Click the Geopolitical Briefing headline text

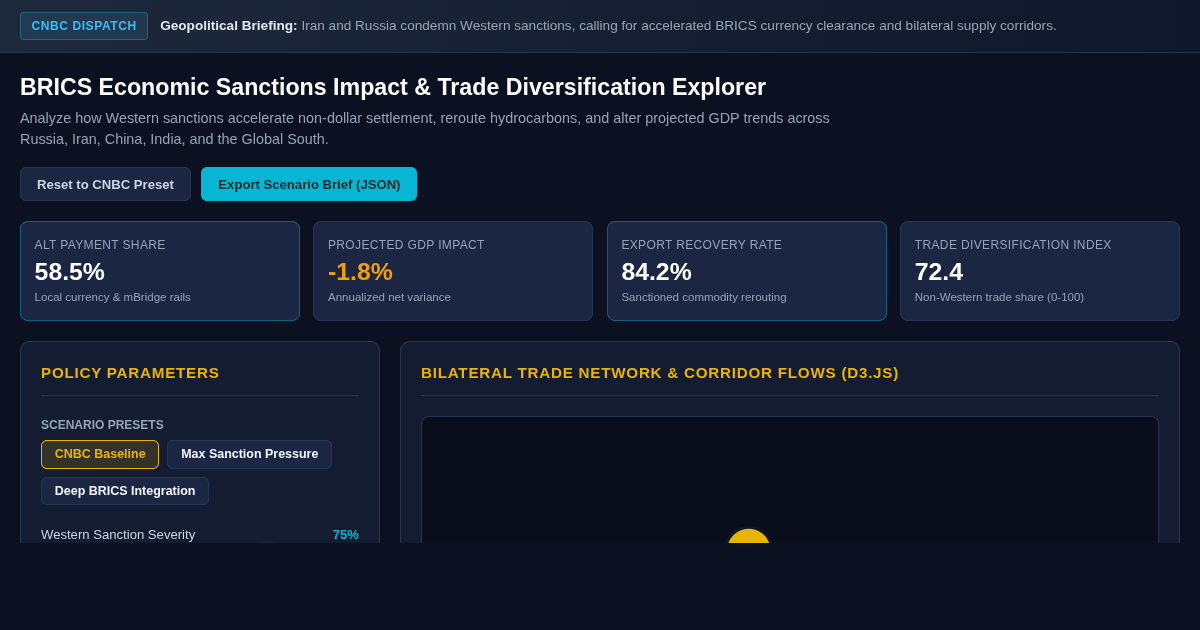[x=608, y=26]
